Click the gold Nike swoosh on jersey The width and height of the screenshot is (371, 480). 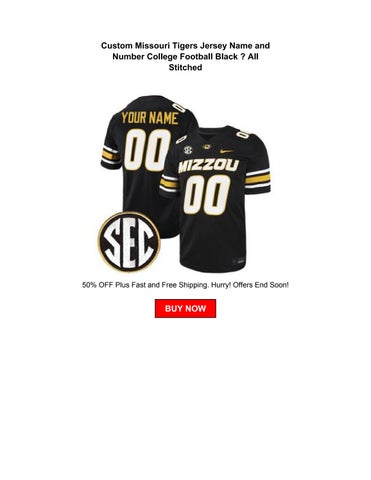[227, 151]
